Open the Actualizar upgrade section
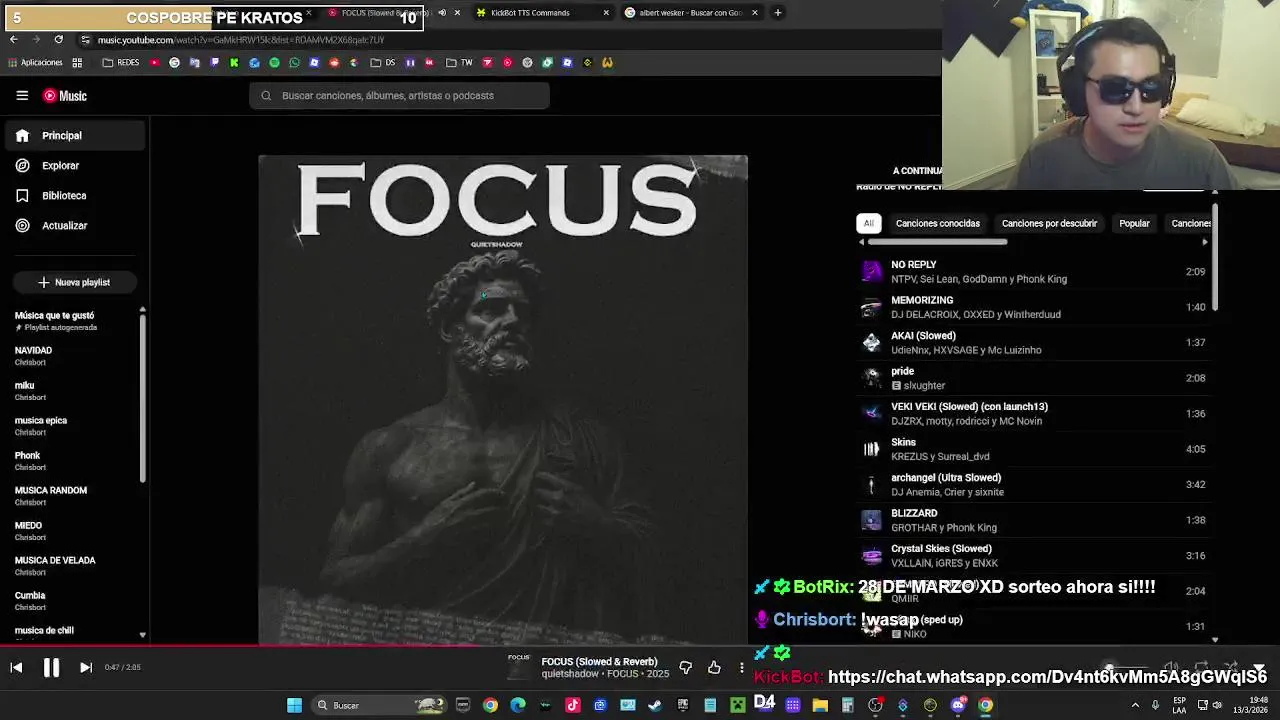Viewport: 1280px width, 720px height. click(x=75, y=225)
